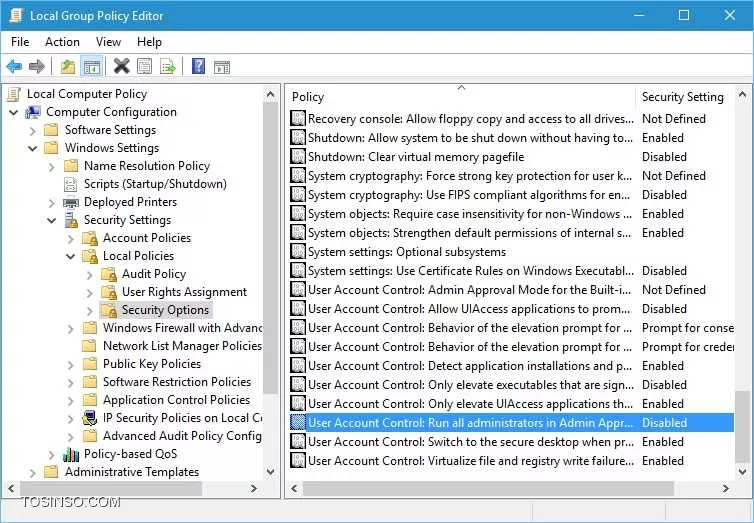This screenshot has width=754, height=523.
Task: Click the Audit Policy folder icon
Action: click(109, 274)
